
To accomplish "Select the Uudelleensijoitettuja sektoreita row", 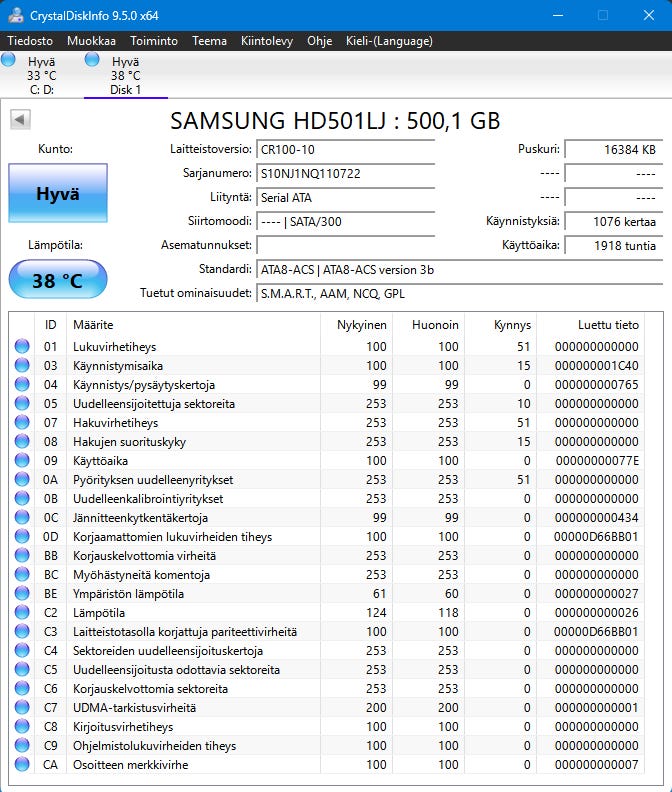I will (x=154, y=404).
